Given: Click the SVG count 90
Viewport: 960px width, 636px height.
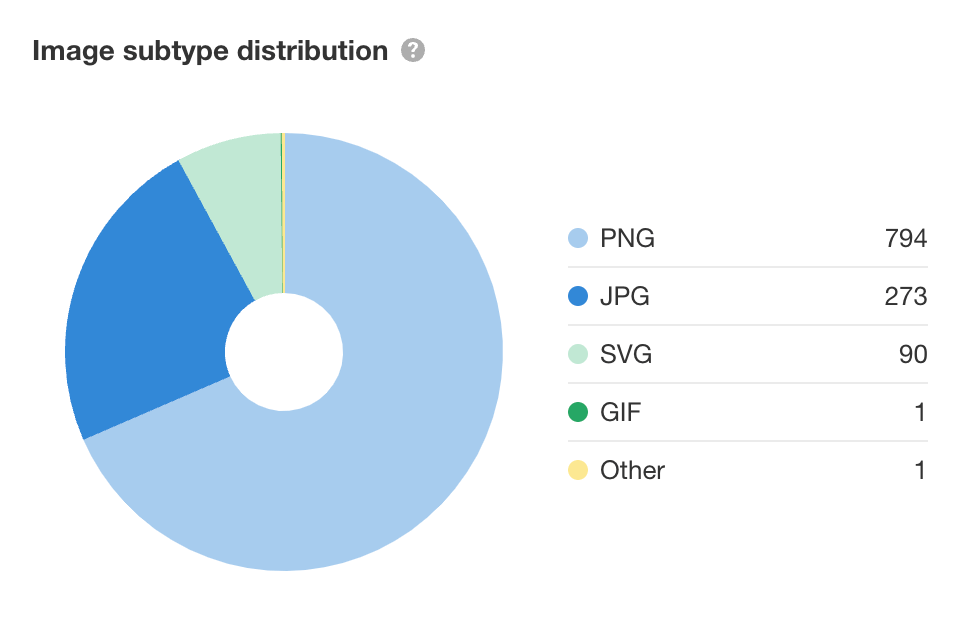Looking at the screenshot, I should 912,355.
